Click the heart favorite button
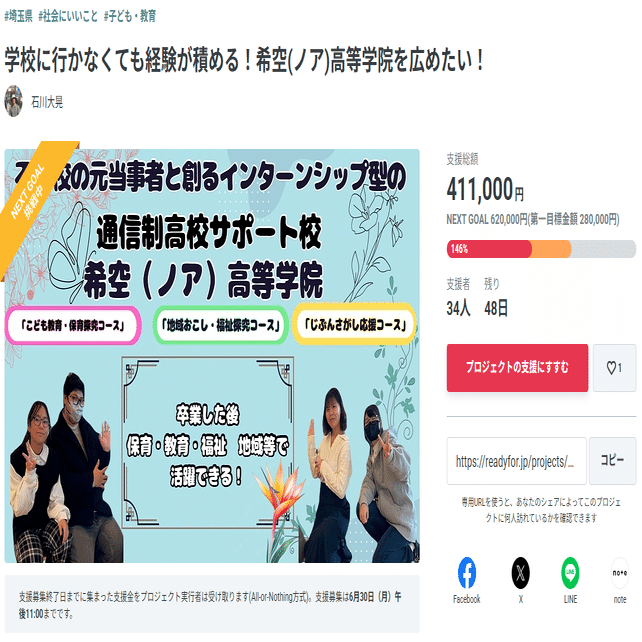Screen dimensions: 642x642 coord(614,368)
